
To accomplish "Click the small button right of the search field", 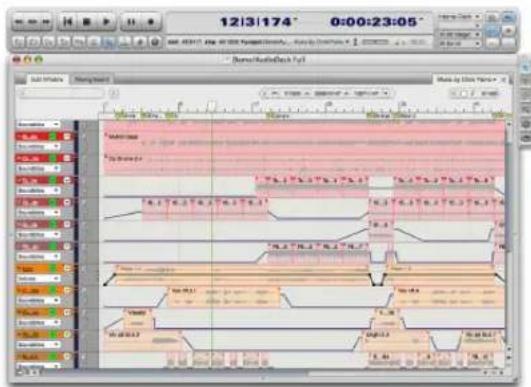I will pos(114,93).
